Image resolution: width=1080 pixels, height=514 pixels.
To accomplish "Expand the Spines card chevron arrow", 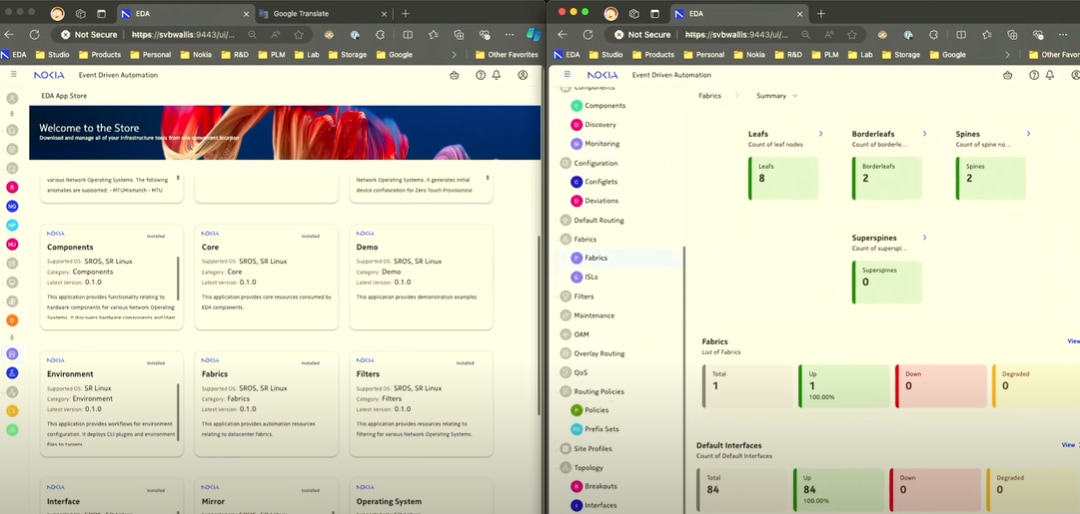I will 1028,134.
